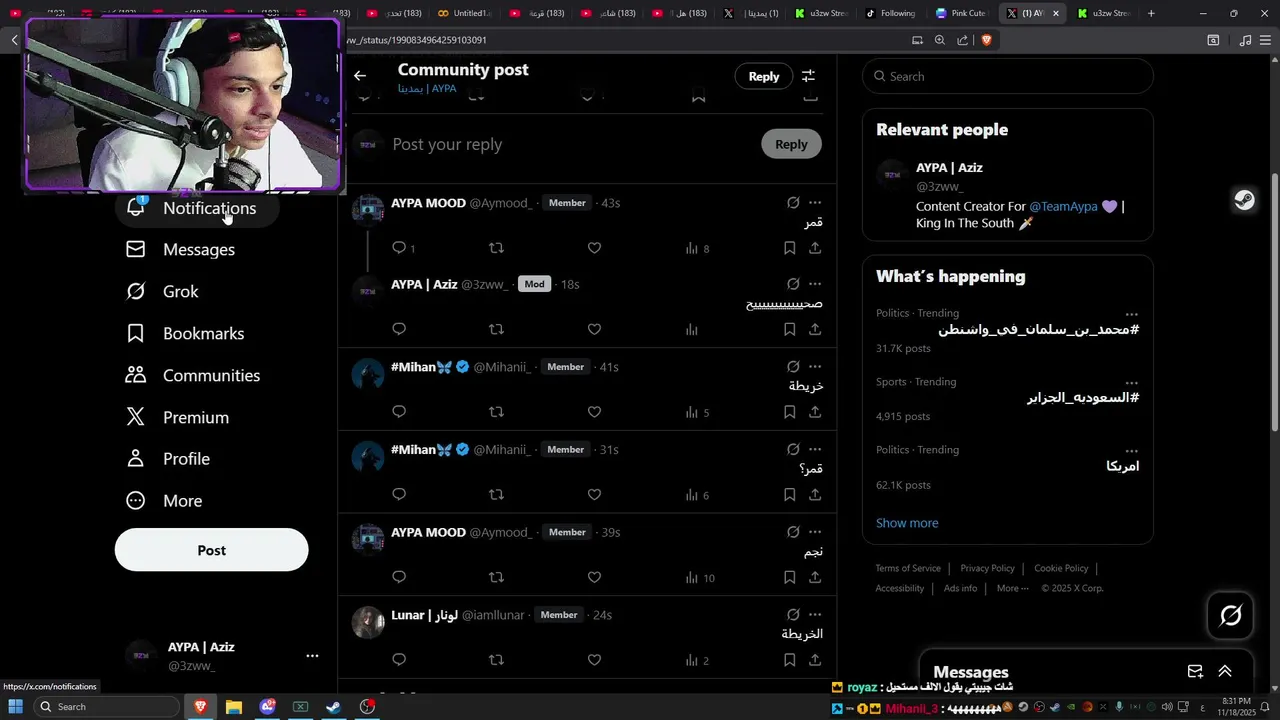Like the #Mihan 31s post
Screen dimensions: 1280x720
pyautogui.click(x=594, y=494)
